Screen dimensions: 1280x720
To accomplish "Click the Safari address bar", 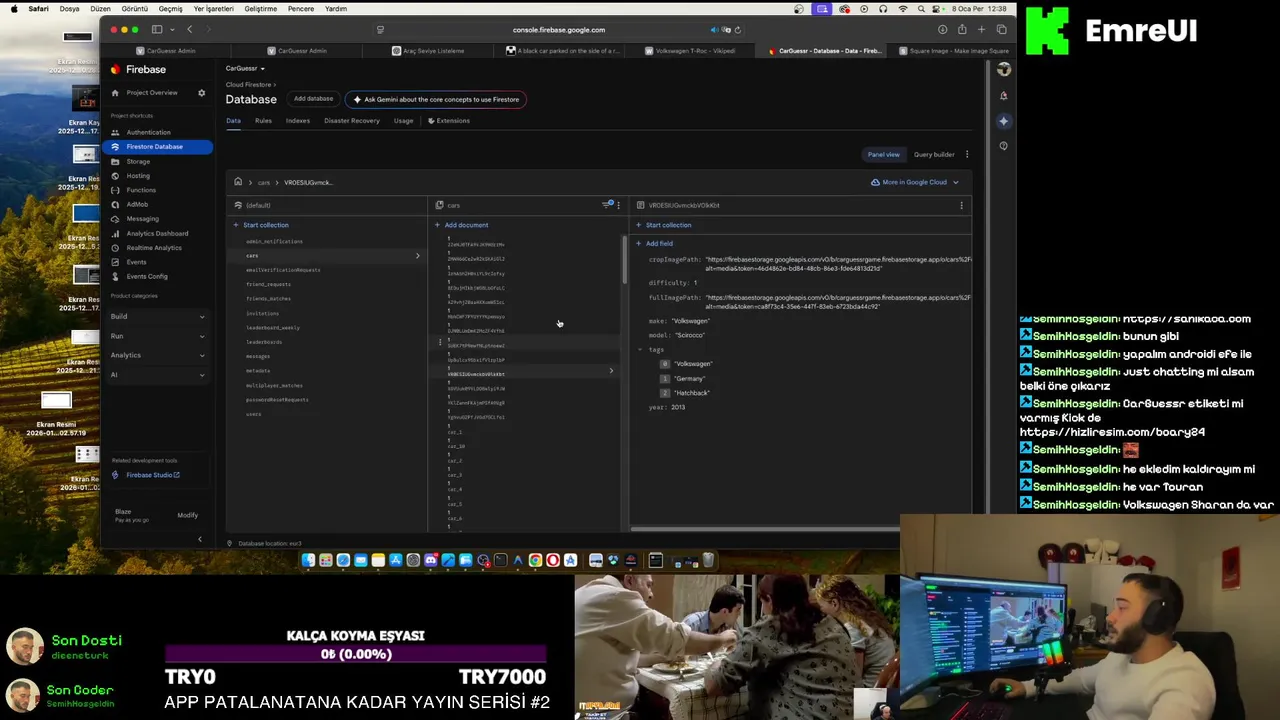I will point(558,30).
